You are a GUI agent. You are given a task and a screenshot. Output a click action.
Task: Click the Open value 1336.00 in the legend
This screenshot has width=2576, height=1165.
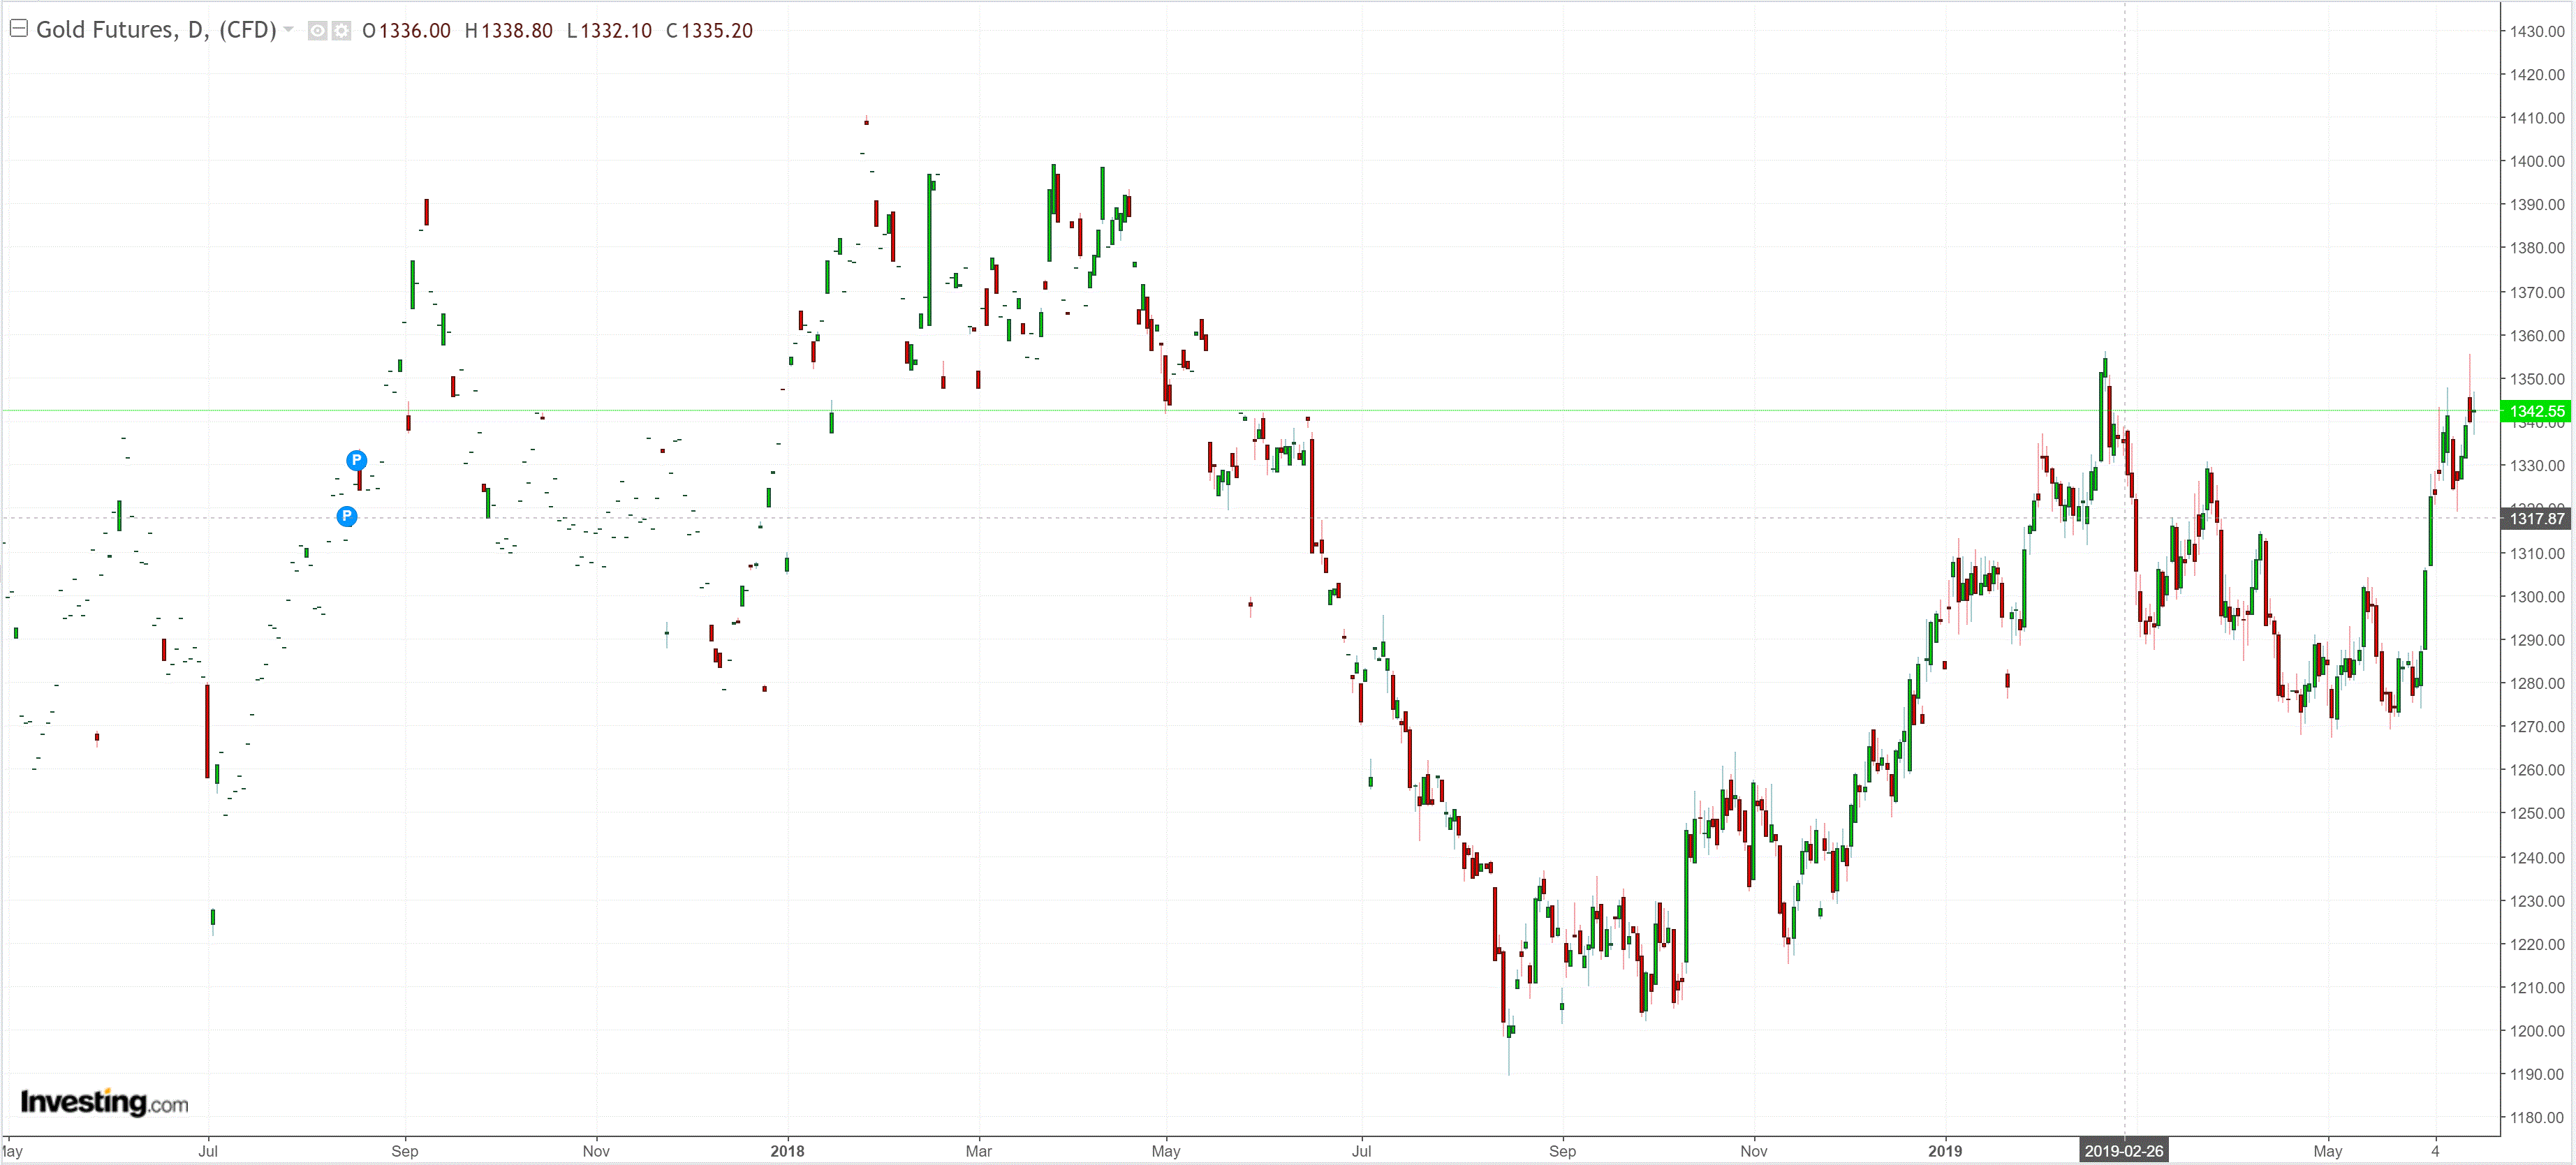point(414,31)
